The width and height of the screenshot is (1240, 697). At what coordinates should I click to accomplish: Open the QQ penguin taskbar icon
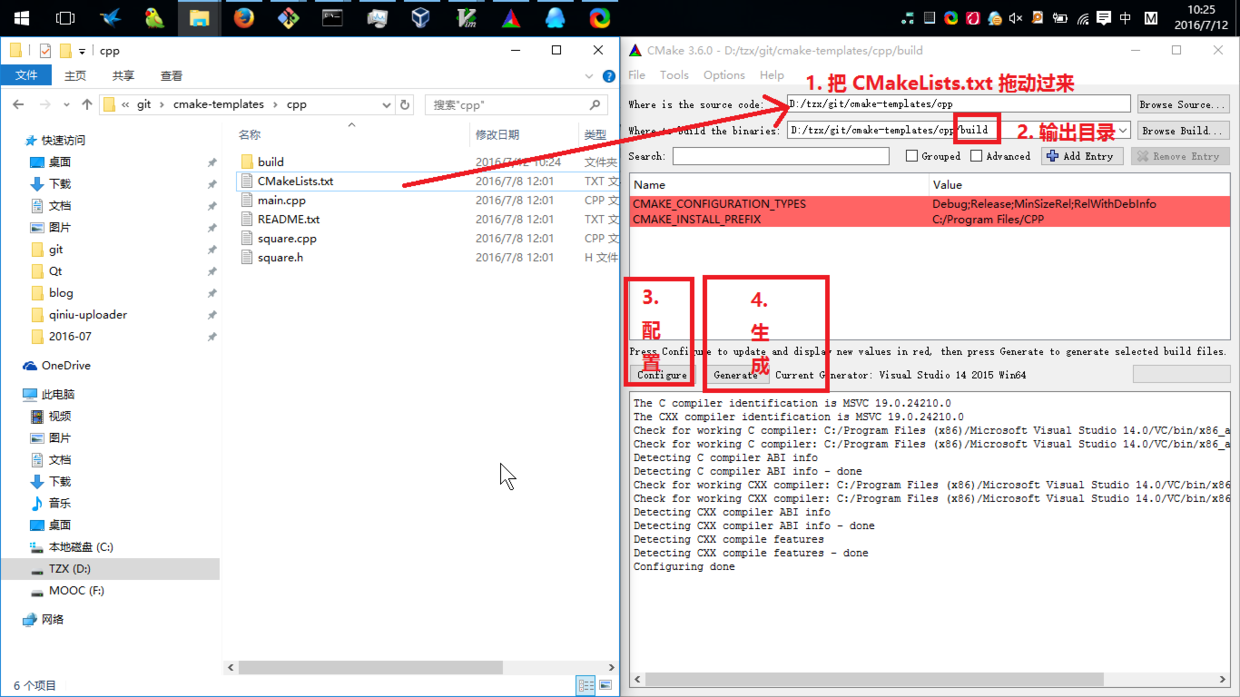point(555,18)
